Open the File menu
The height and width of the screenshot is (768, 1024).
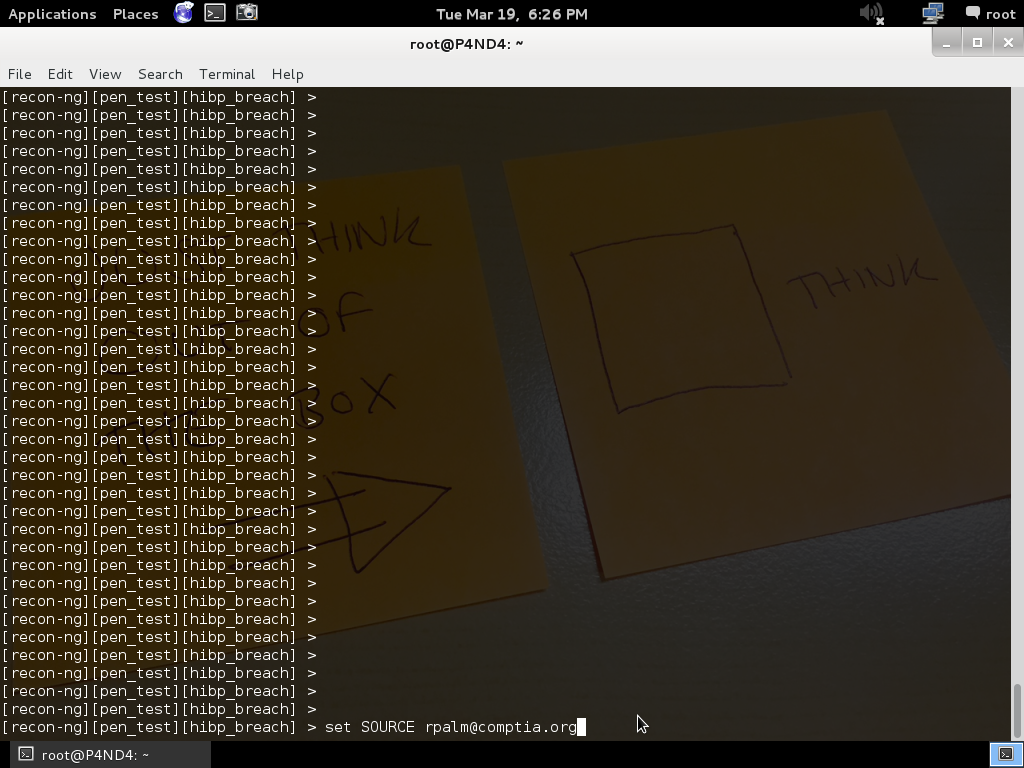pos(19,74)
